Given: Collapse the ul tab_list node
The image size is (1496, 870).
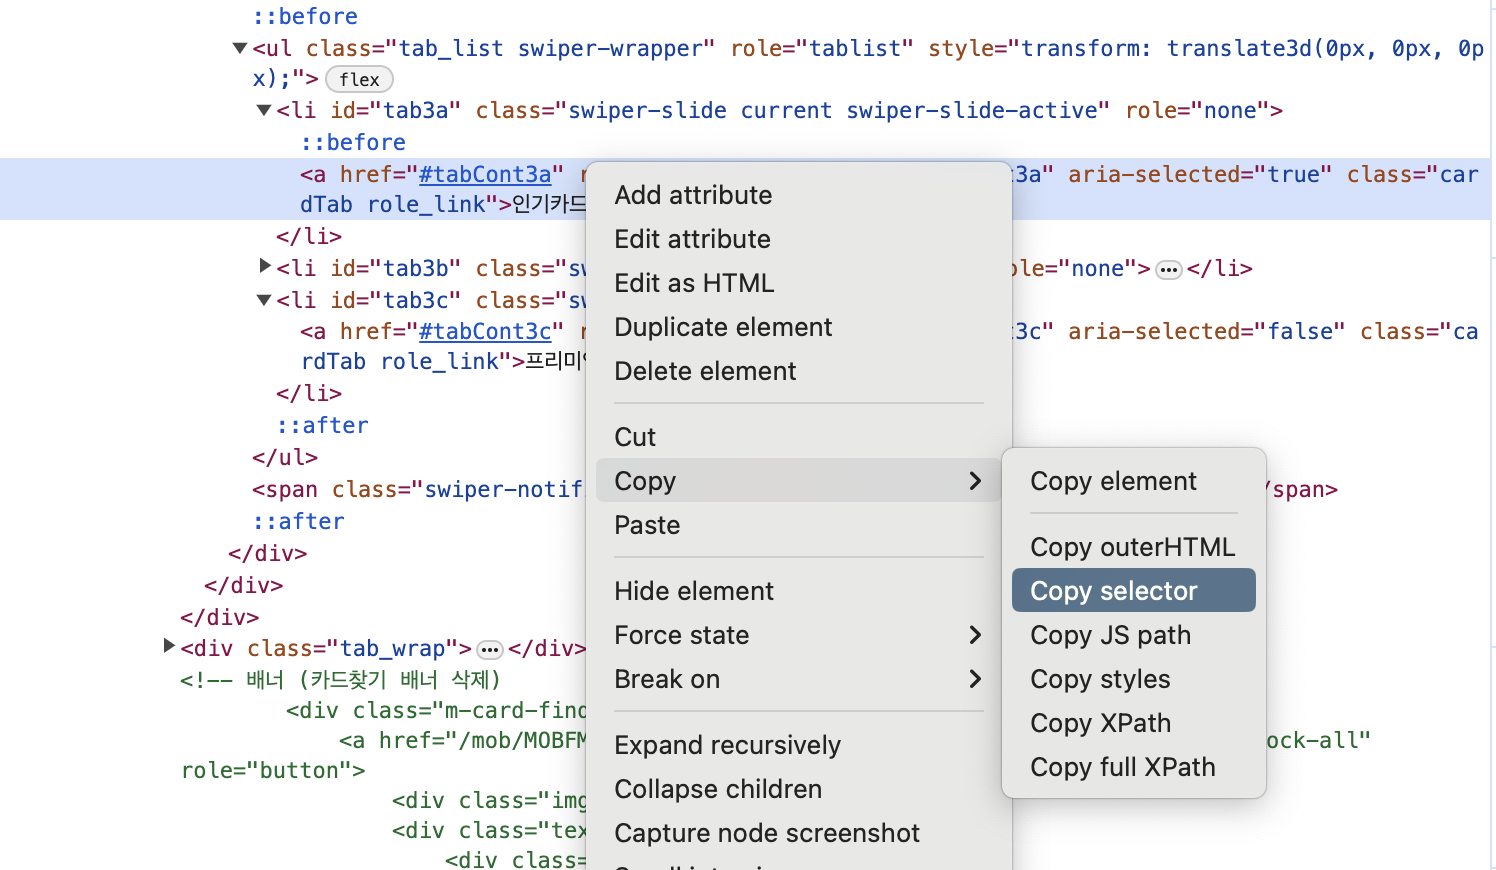Looking at the screenshot, I should (240, 48).
